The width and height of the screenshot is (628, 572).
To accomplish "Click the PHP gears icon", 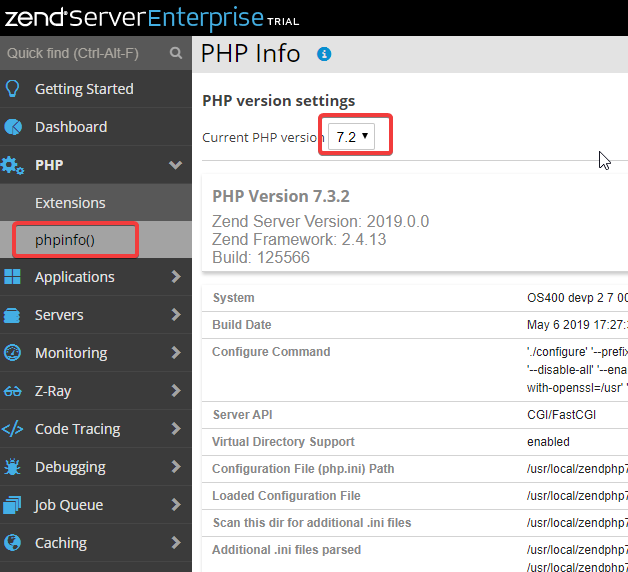I will coord(13,165).
